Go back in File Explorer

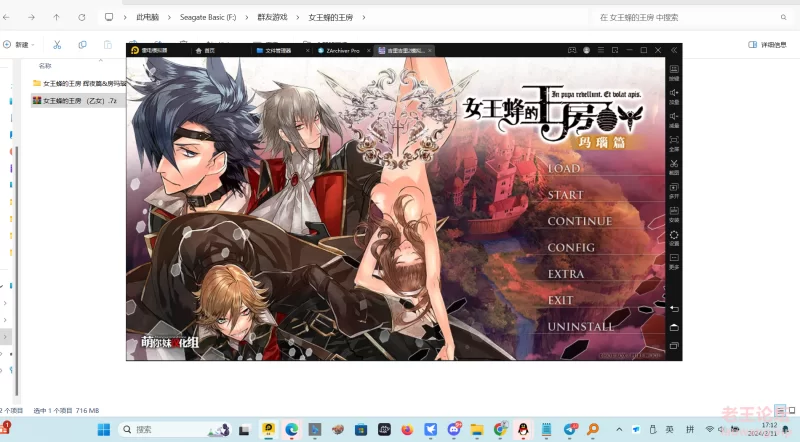tap(6, 17)
